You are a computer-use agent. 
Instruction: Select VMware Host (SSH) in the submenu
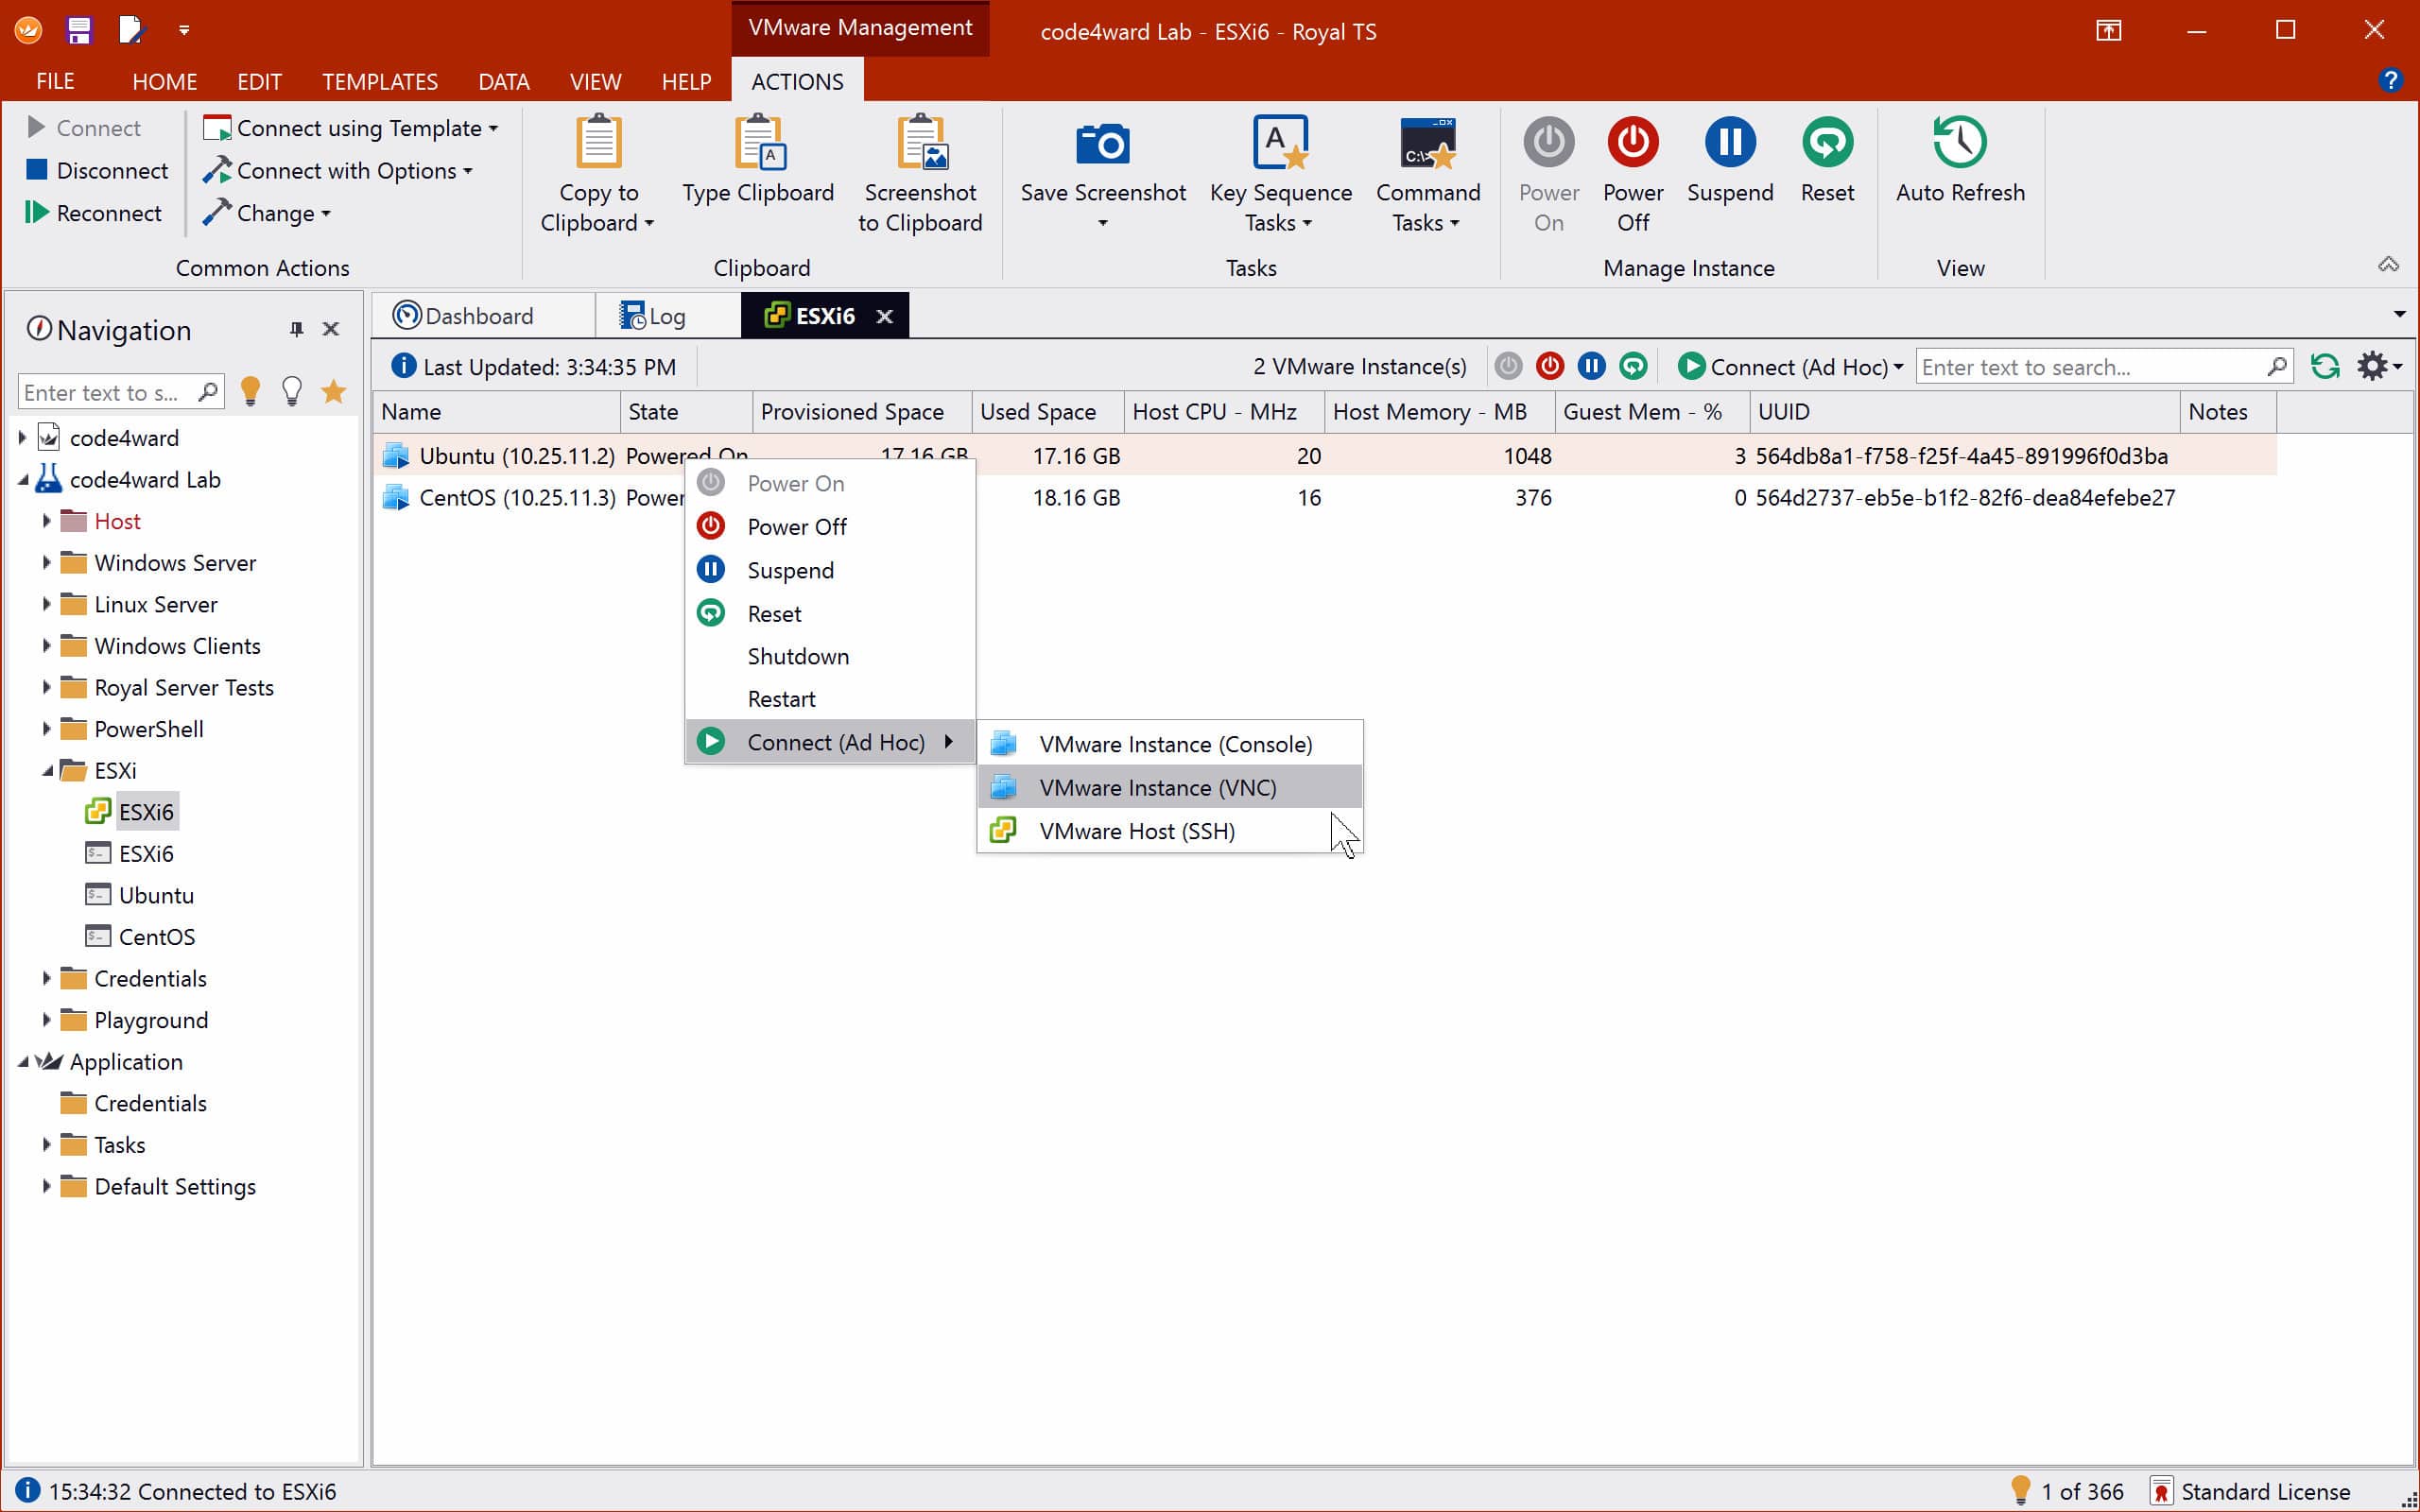[x=1170, y=831]
